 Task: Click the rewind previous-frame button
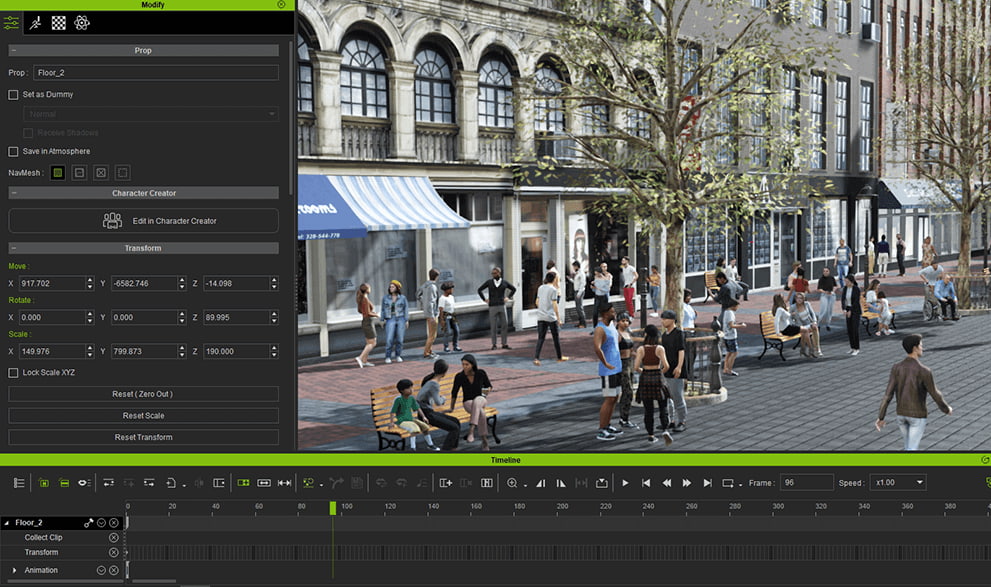click(x=666, y=483)
